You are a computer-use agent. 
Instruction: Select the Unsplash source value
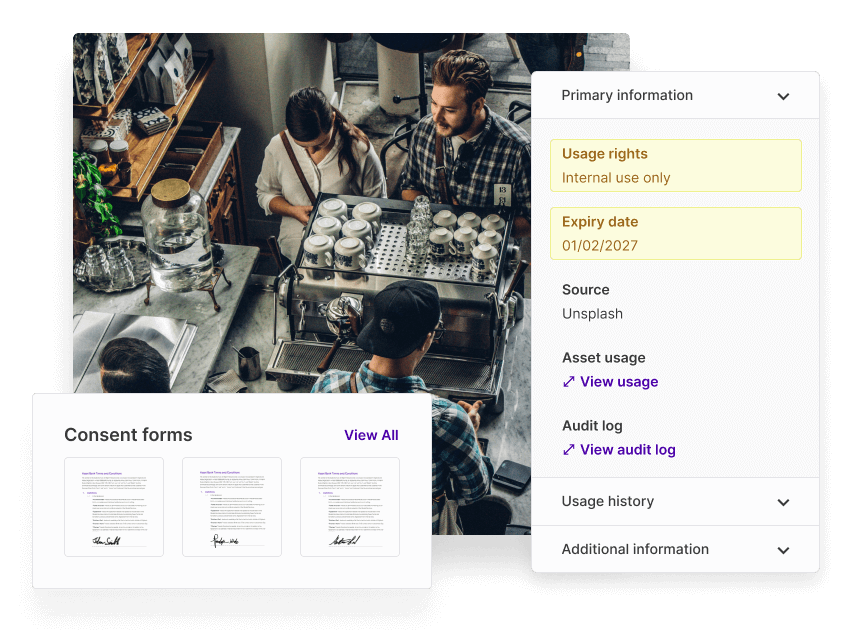[592, 314]
